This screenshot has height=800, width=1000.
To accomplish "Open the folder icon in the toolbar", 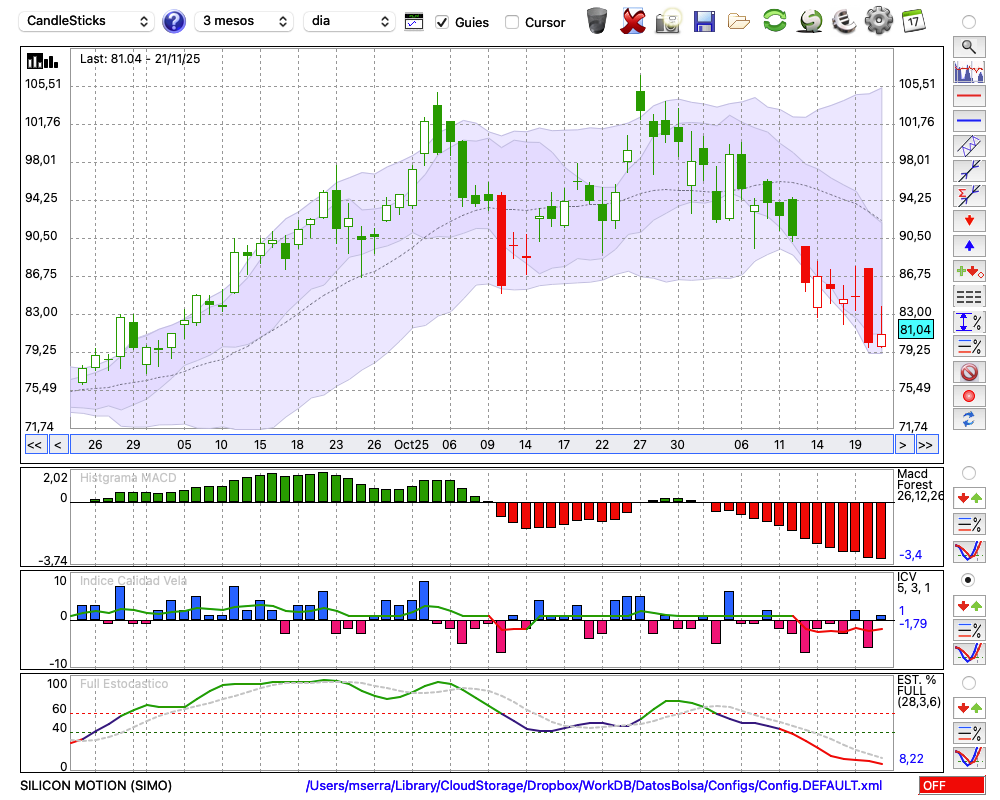I will click(x=739, y=22).
